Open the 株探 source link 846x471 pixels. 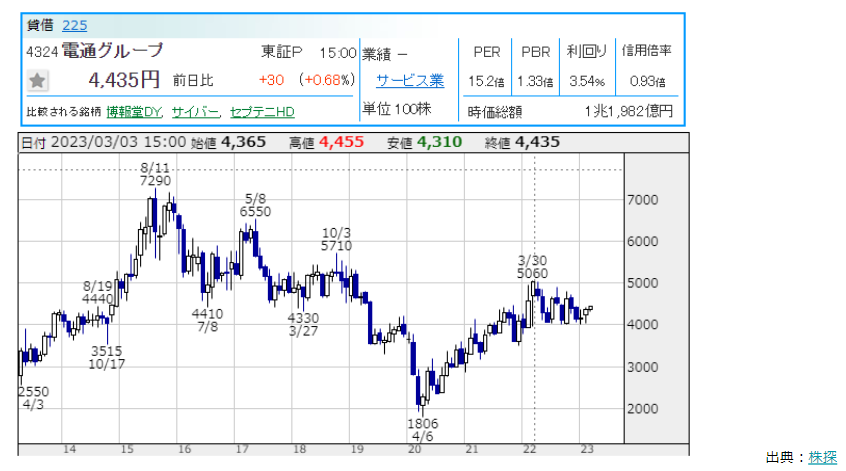click(823, 457)
